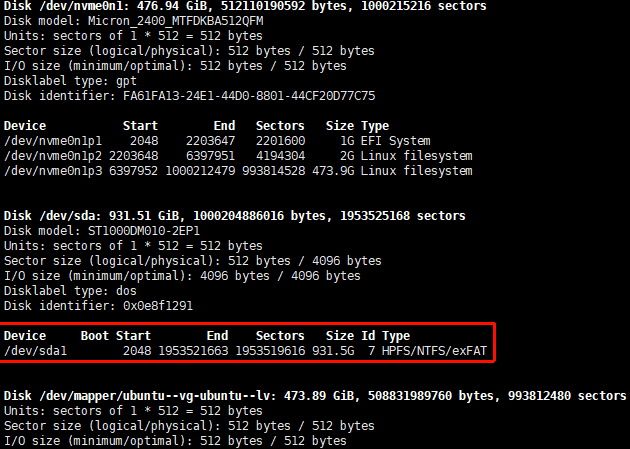Click the /dev/nvme0n1 disk header line

[x=245, y=6]
